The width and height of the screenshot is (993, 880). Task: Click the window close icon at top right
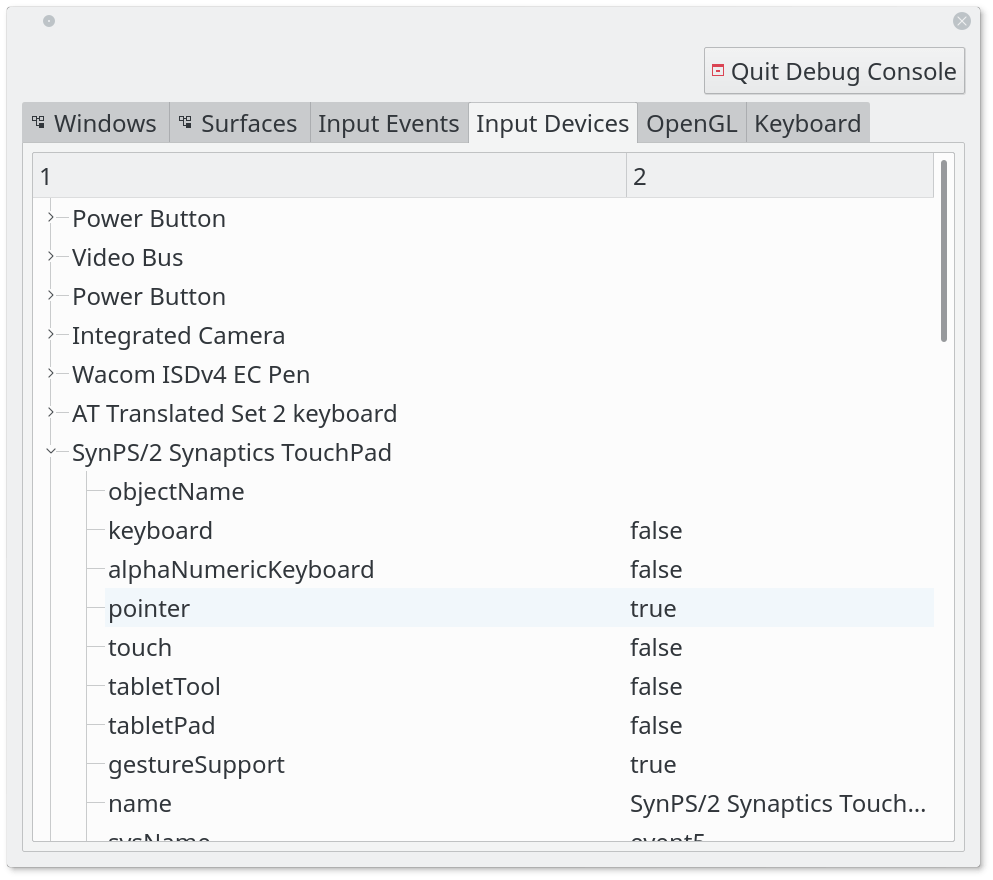tap(962, 20)
